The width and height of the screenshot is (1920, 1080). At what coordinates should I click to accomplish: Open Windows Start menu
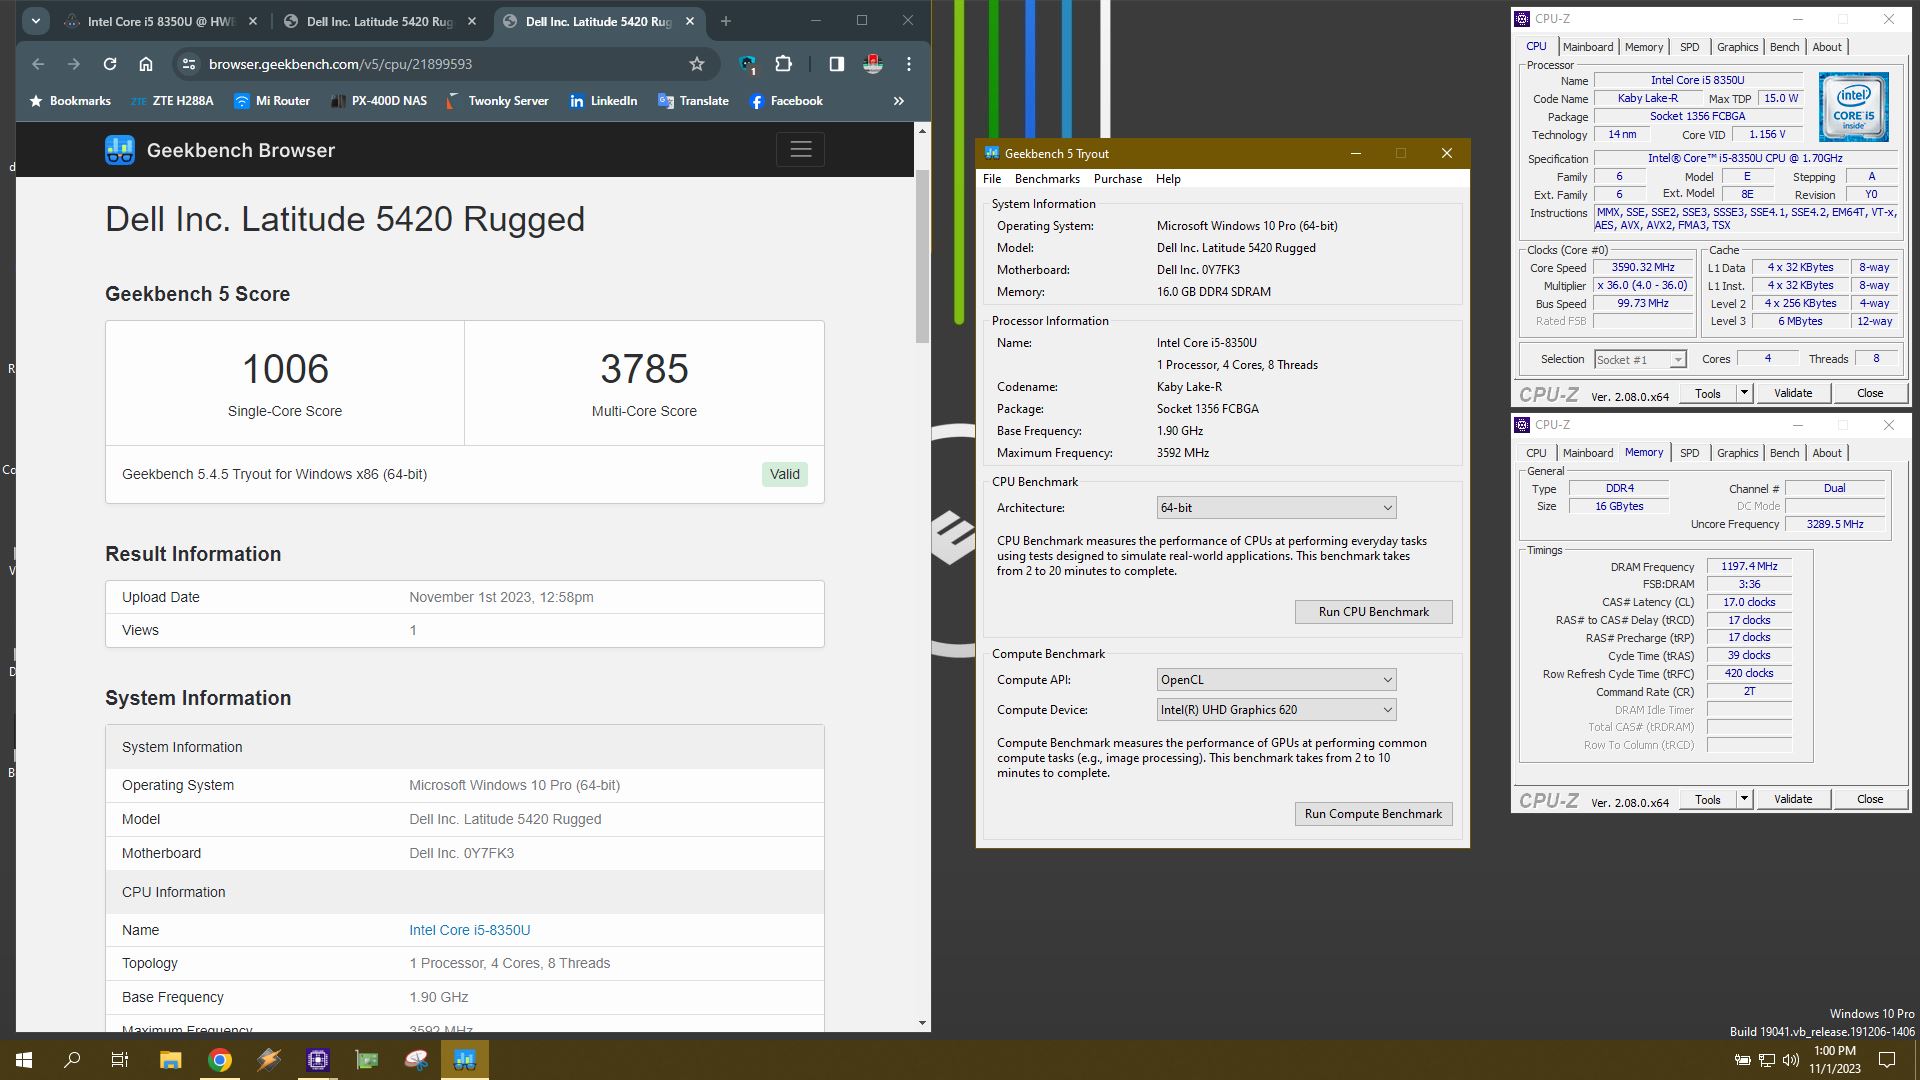[24, 1060]
